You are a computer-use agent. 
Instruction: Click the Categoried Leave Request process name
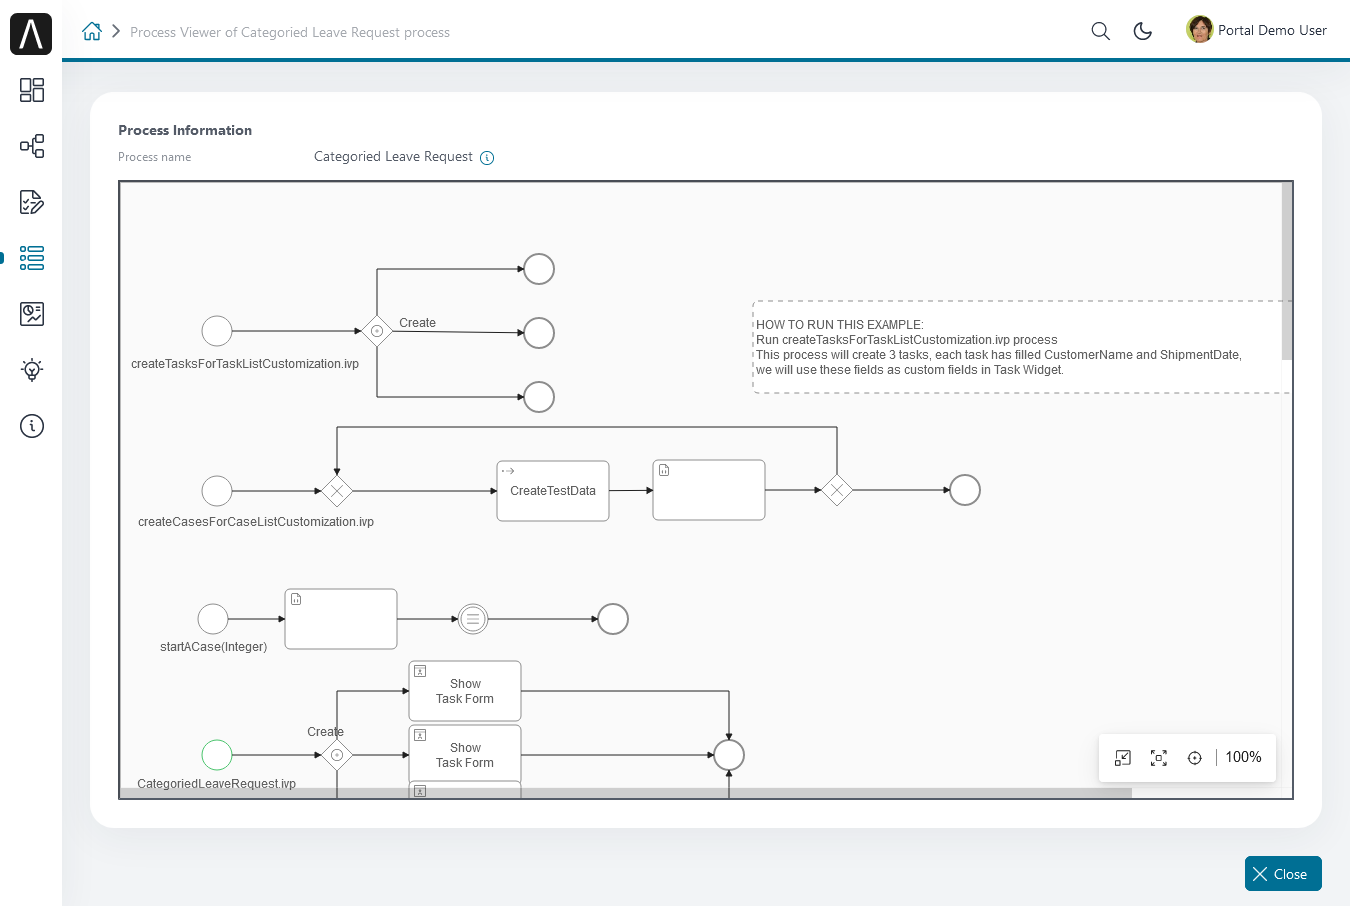click(393, 157)
